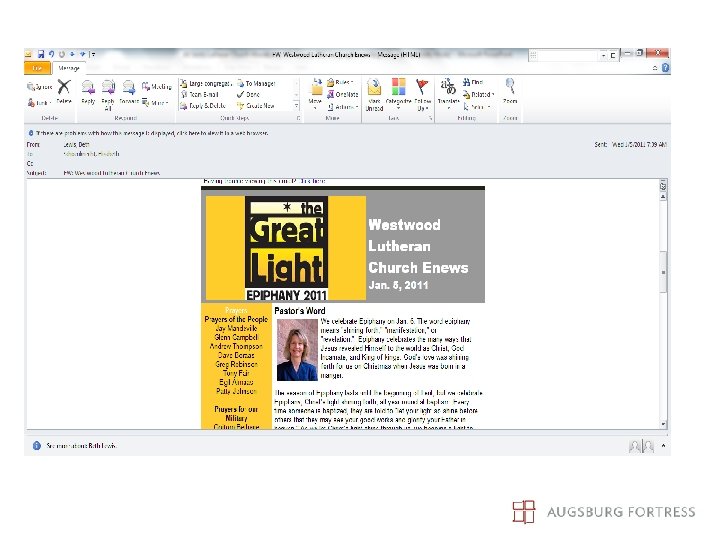Click the subject line text
Image resolution: width=720 pixels, height=540 pixels.
[112, 173]
